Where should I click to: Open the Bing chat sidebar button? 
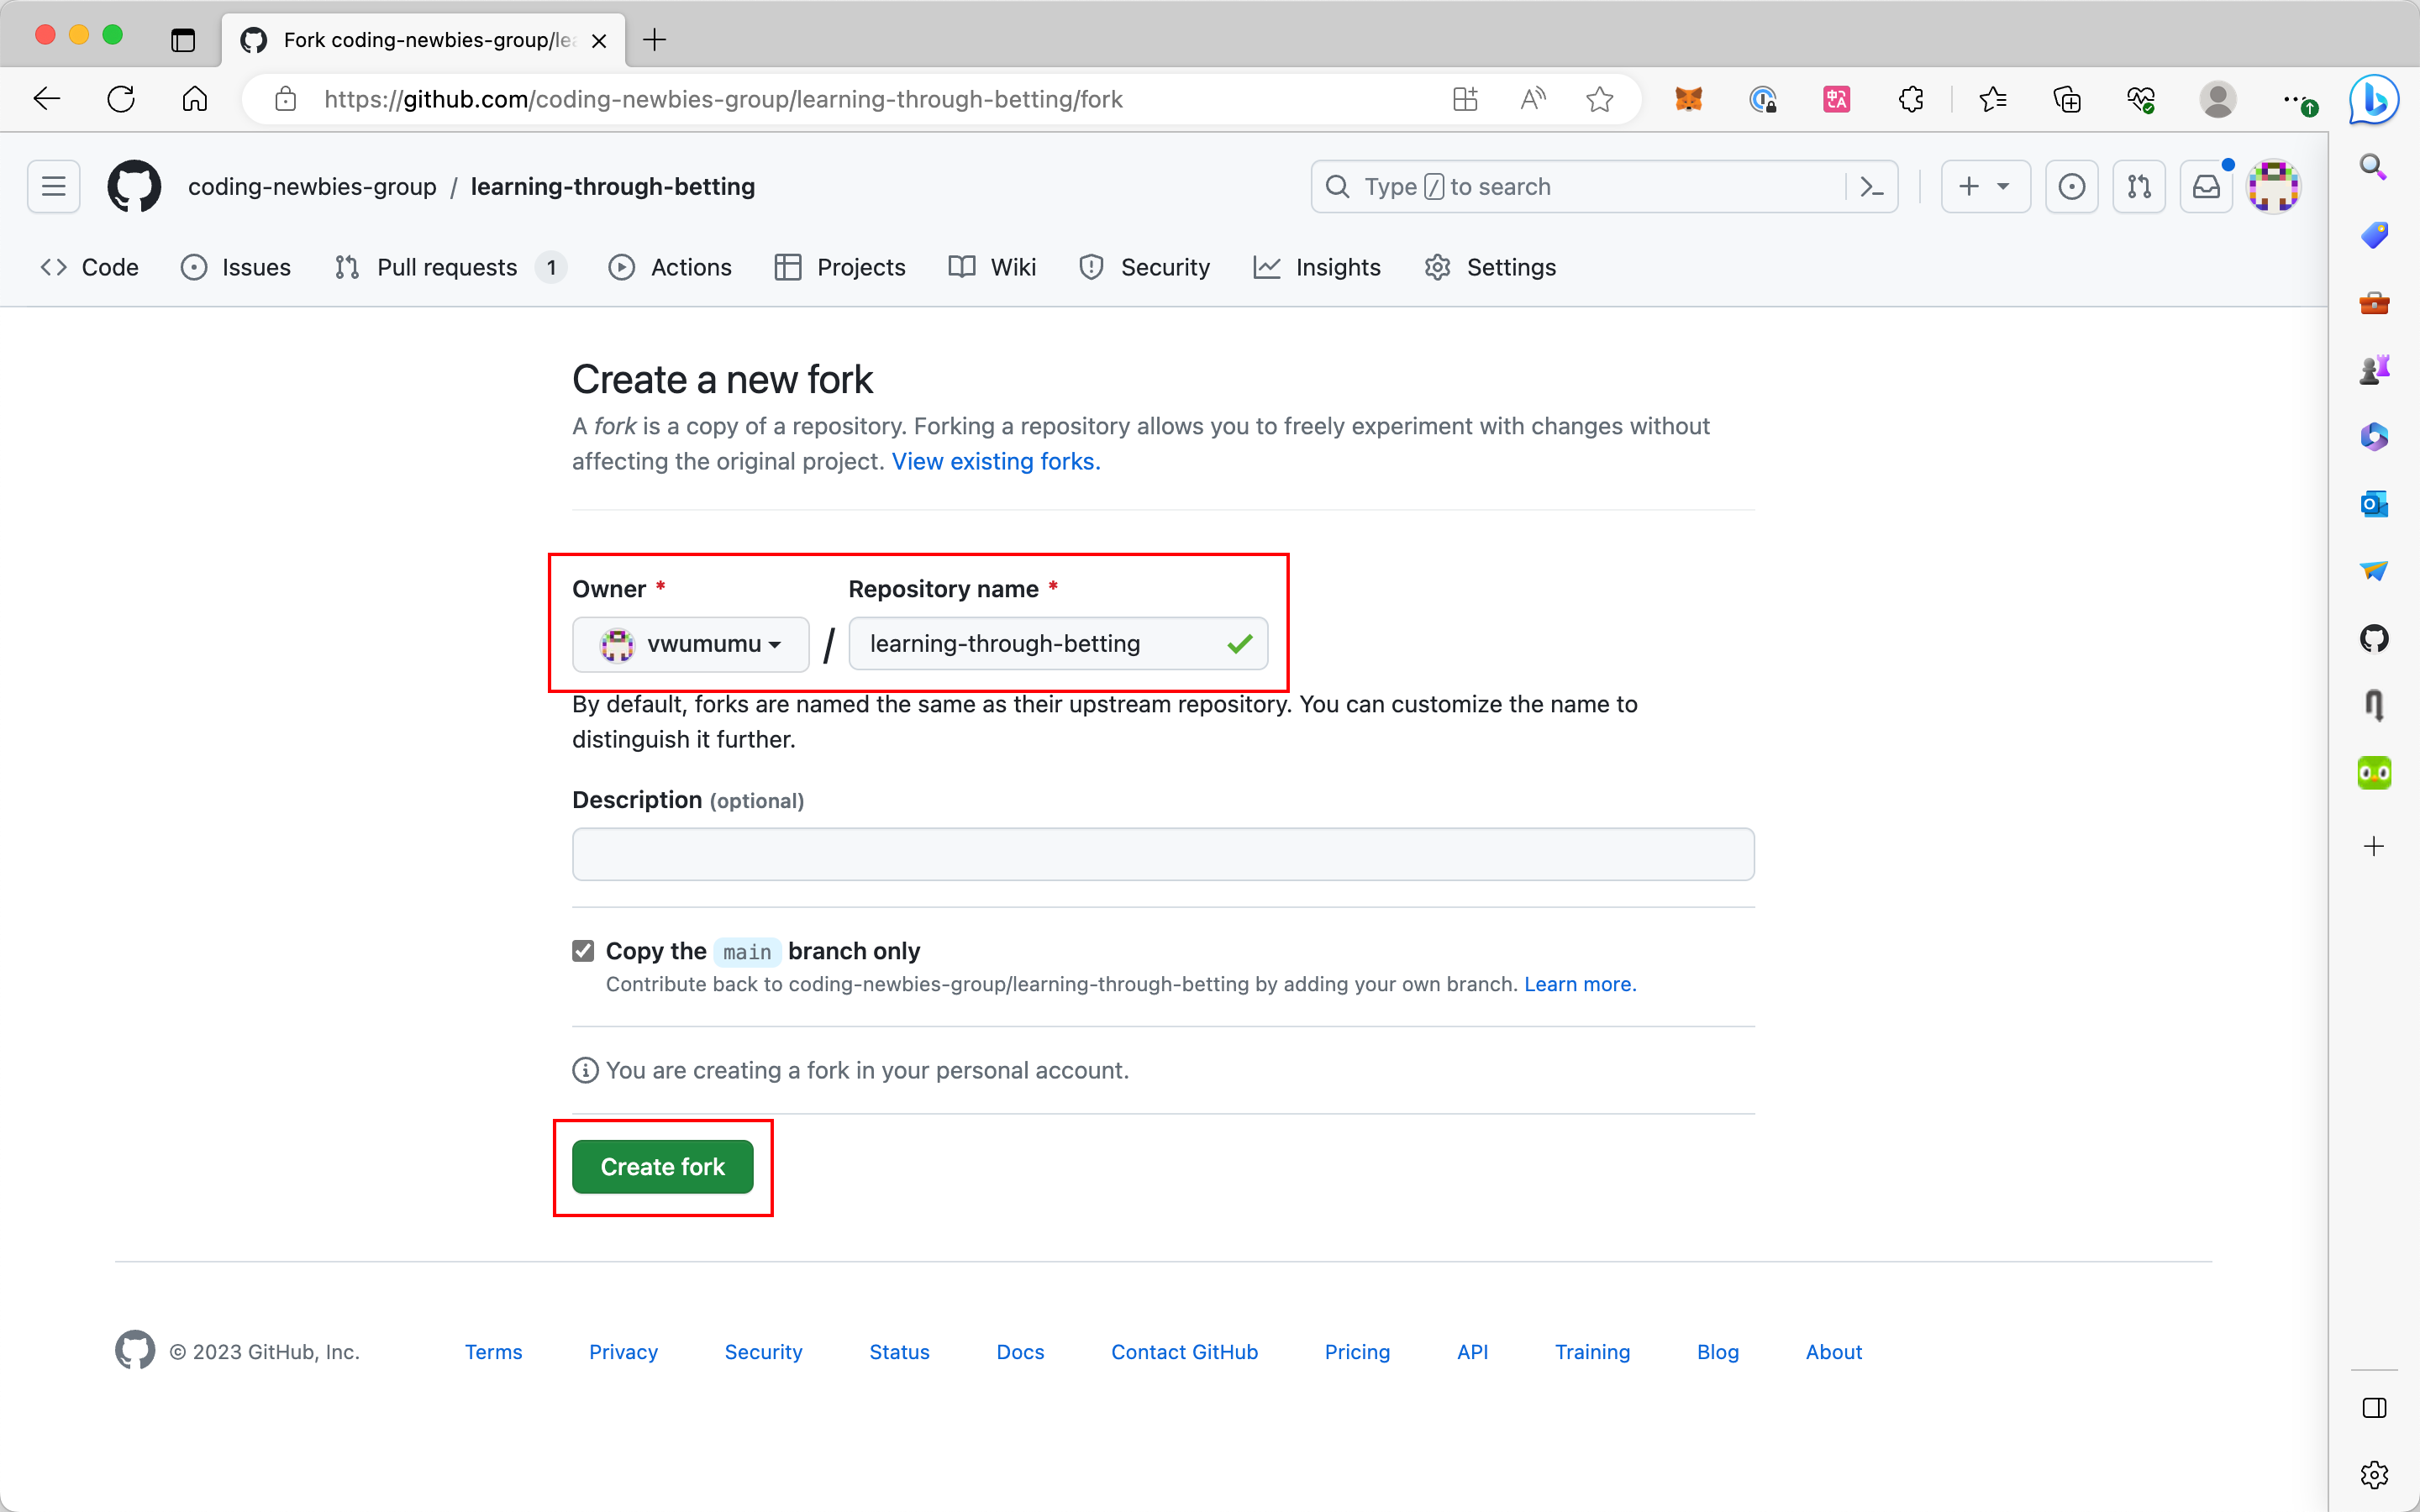point(2374,99)
